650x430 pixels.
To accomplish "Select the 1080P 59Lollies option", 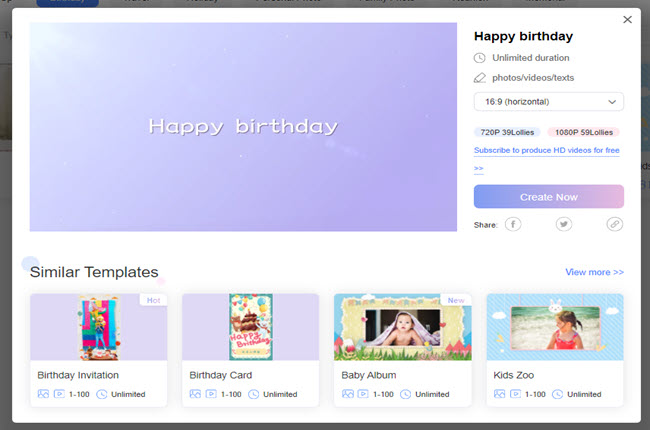I will [x=584, y=132].
